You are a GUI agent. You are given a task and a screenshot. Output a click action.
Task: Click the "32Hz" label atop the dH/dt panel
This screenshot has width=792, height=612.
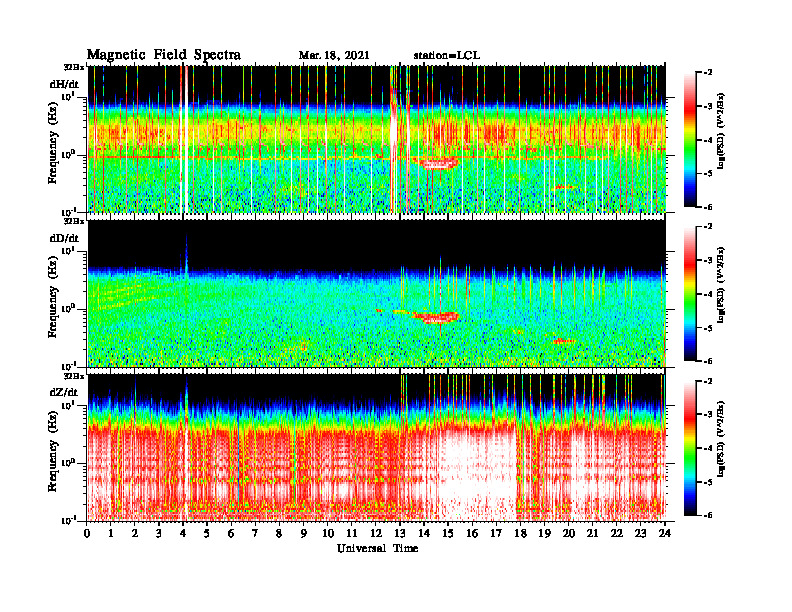(x=73, y=67)
